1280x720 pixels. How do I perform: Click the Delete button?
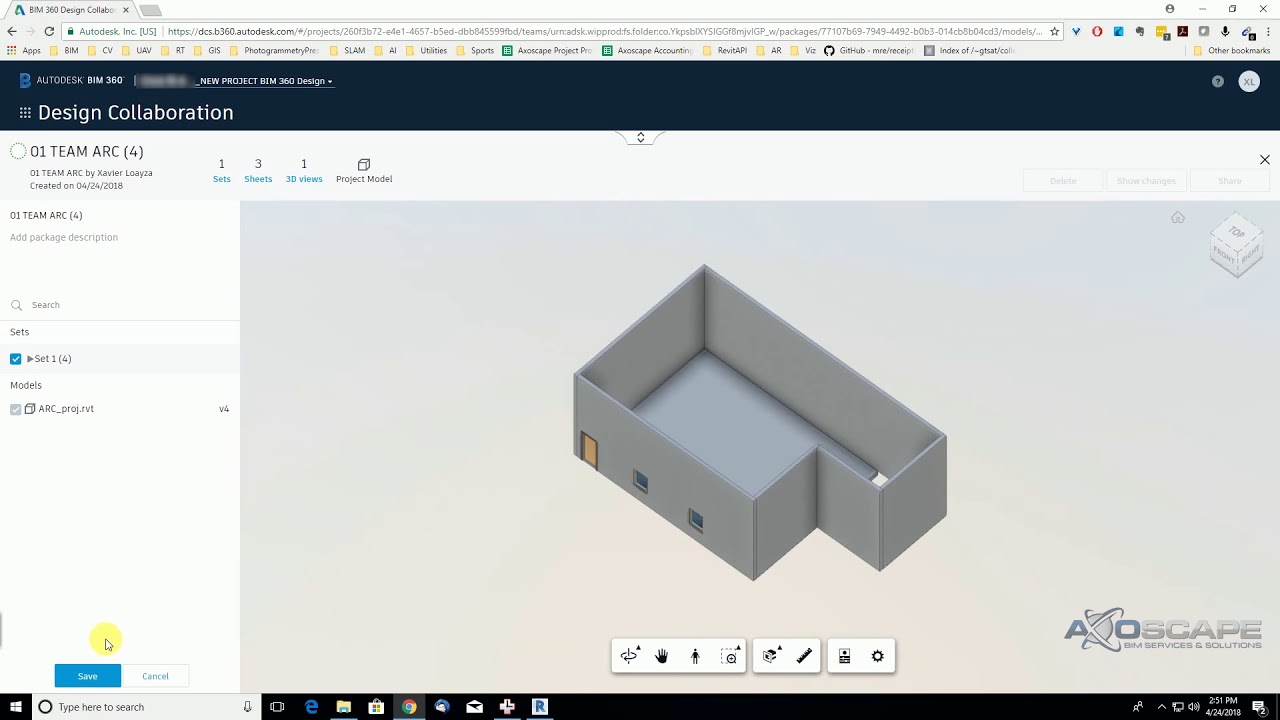(1063, 181)
